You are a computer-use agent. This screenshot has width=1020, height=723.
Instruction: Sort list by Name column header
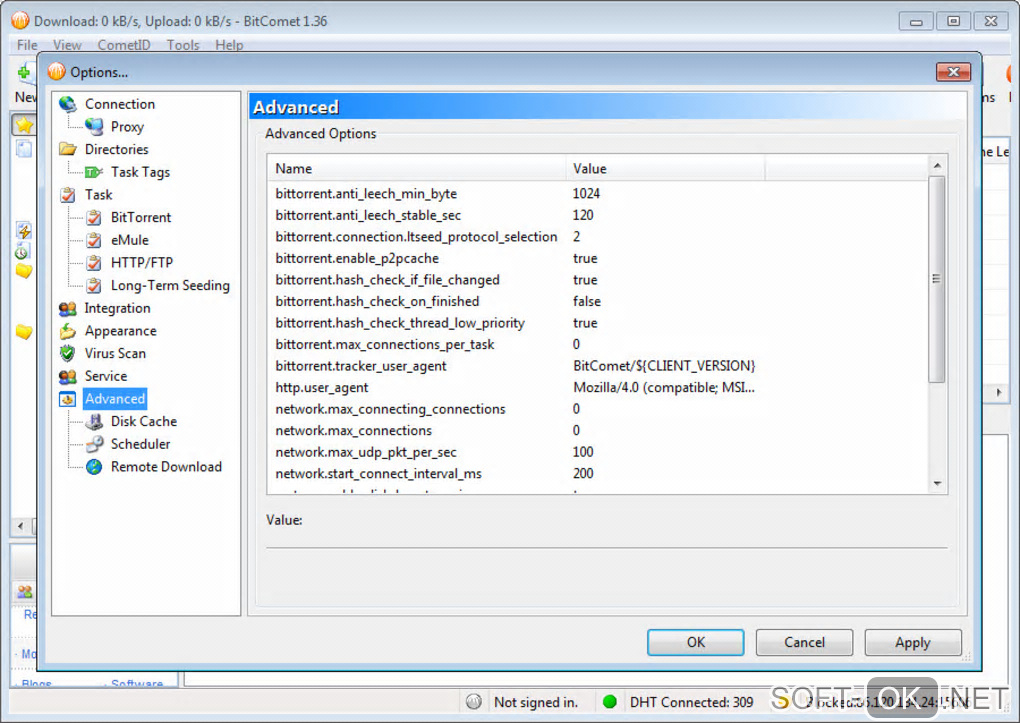pyautogui.click(x=416, y=169)
